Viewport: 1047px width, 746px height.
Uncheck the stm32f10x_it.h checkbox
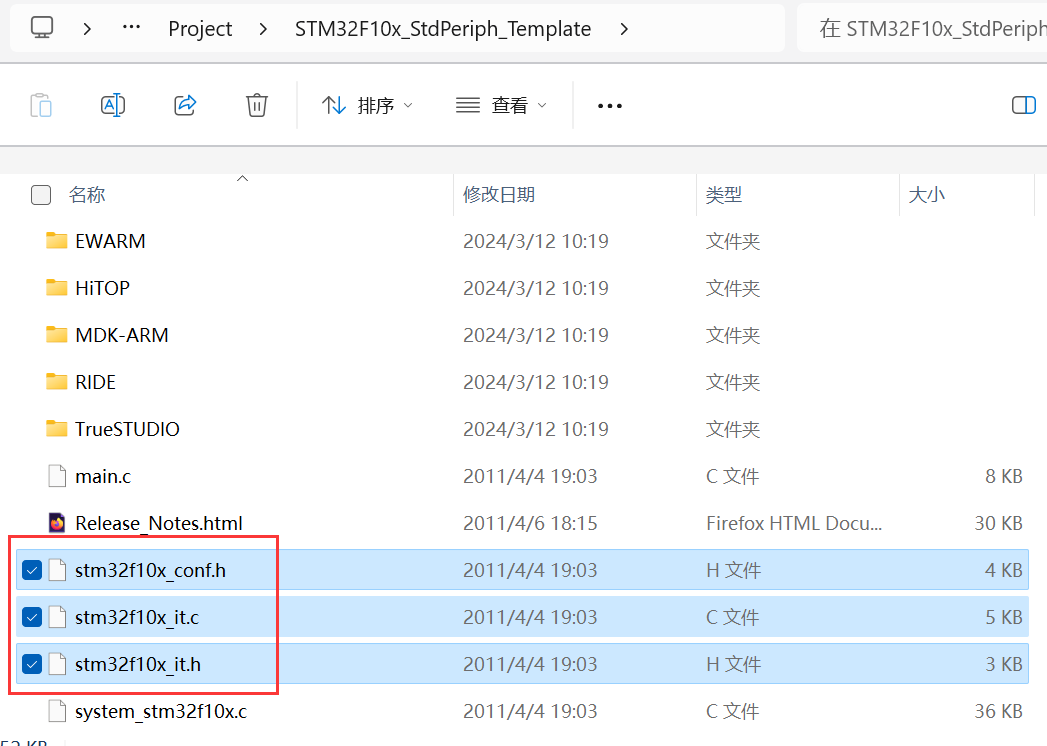click(32, 665)
